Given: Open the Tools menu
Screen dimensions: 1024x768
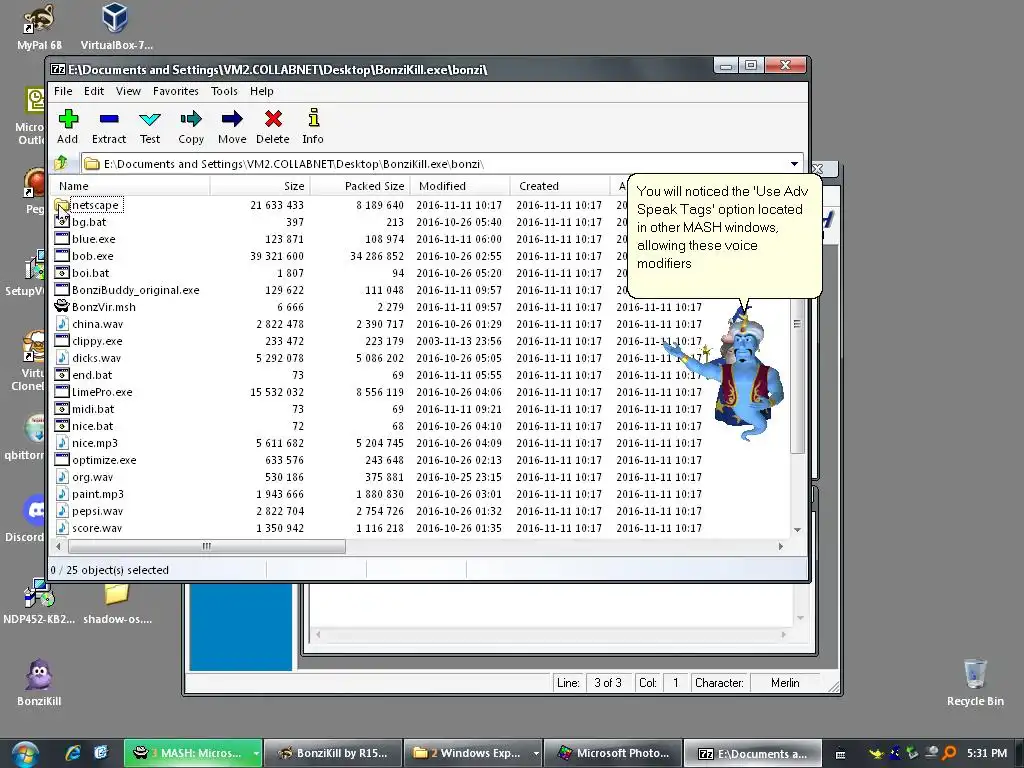Looking at the screenshot, I should click(x=224, y=91).
